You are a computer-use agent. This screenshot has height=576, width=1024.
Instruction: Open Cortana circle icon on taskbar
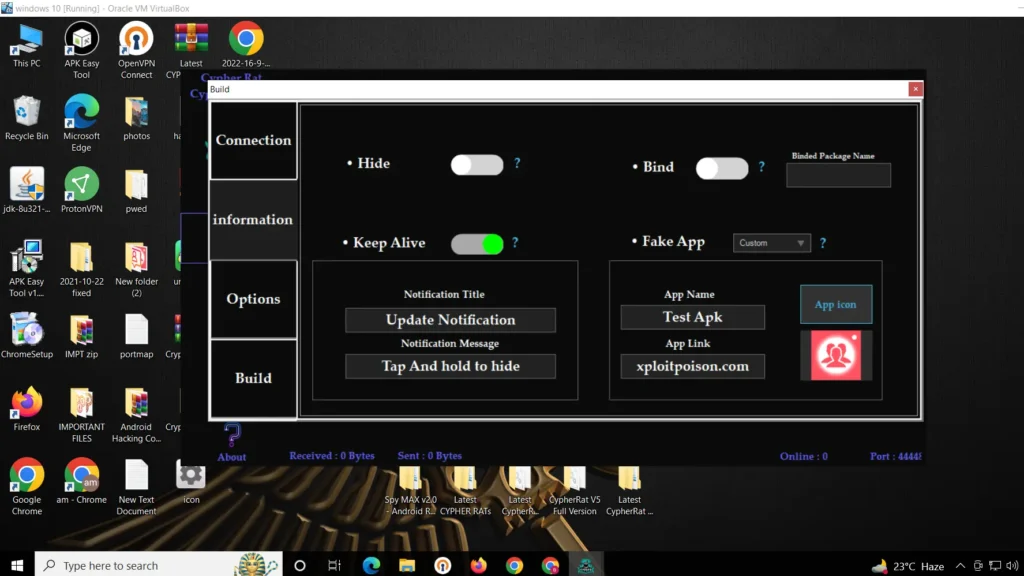300,566
